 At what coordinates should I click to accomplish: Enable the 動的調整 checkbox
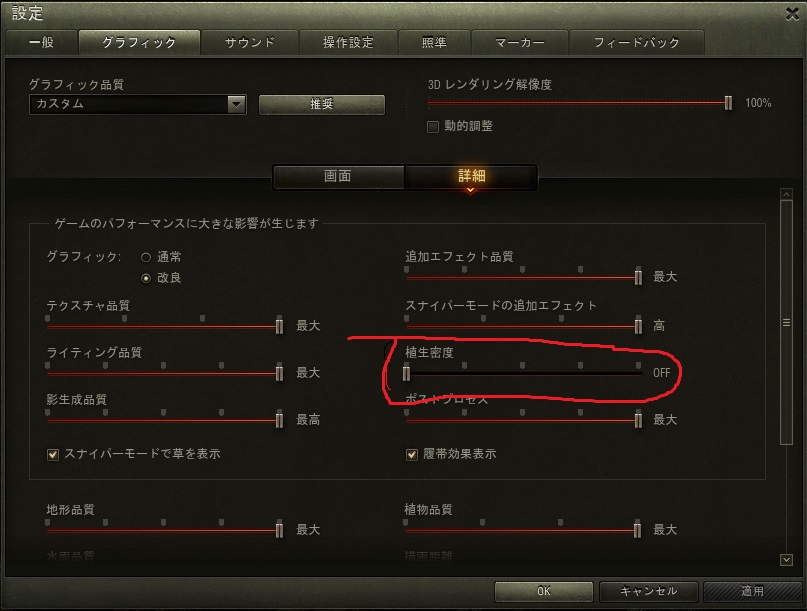[433, 127]
